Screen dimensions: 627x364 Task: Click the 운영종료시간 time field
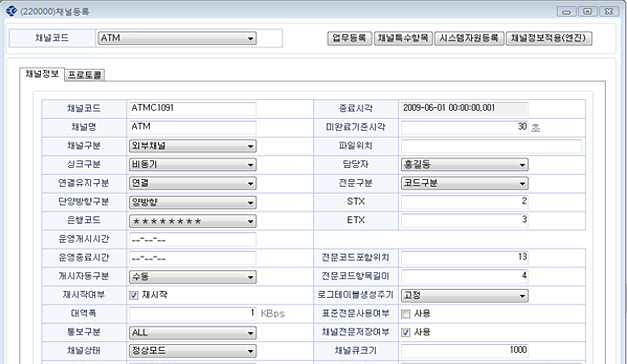point(192,258)
